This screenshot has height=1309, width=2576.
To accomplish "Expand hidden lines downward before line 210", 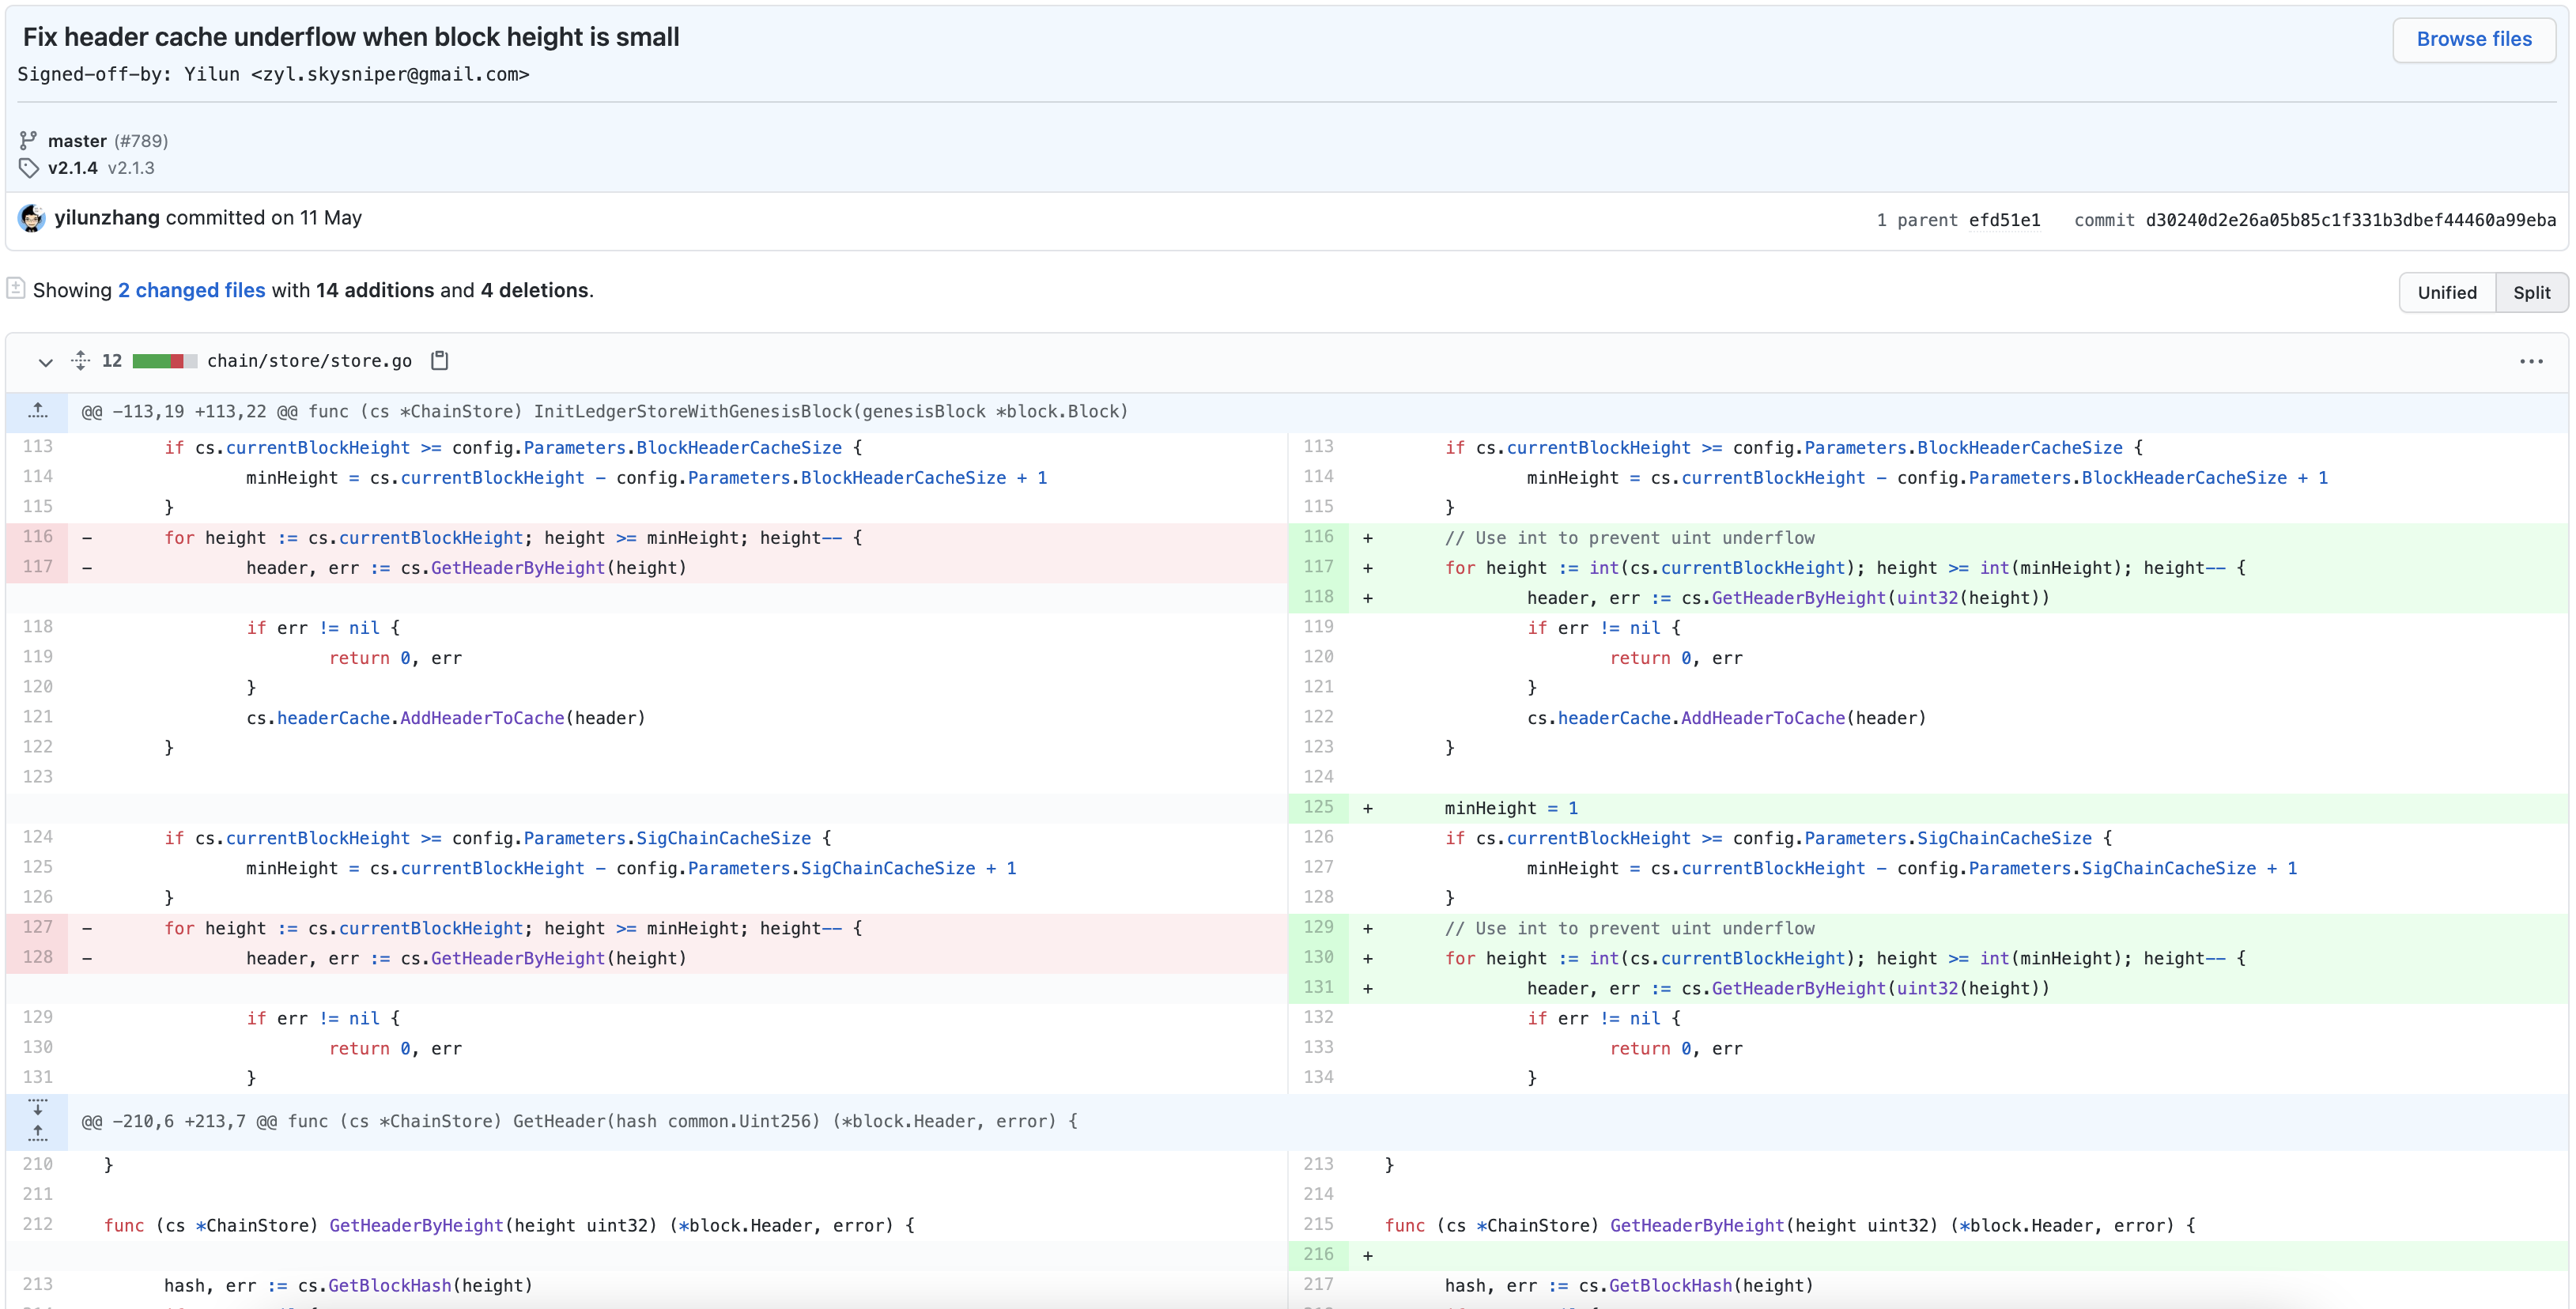I will pos(38,1108).
